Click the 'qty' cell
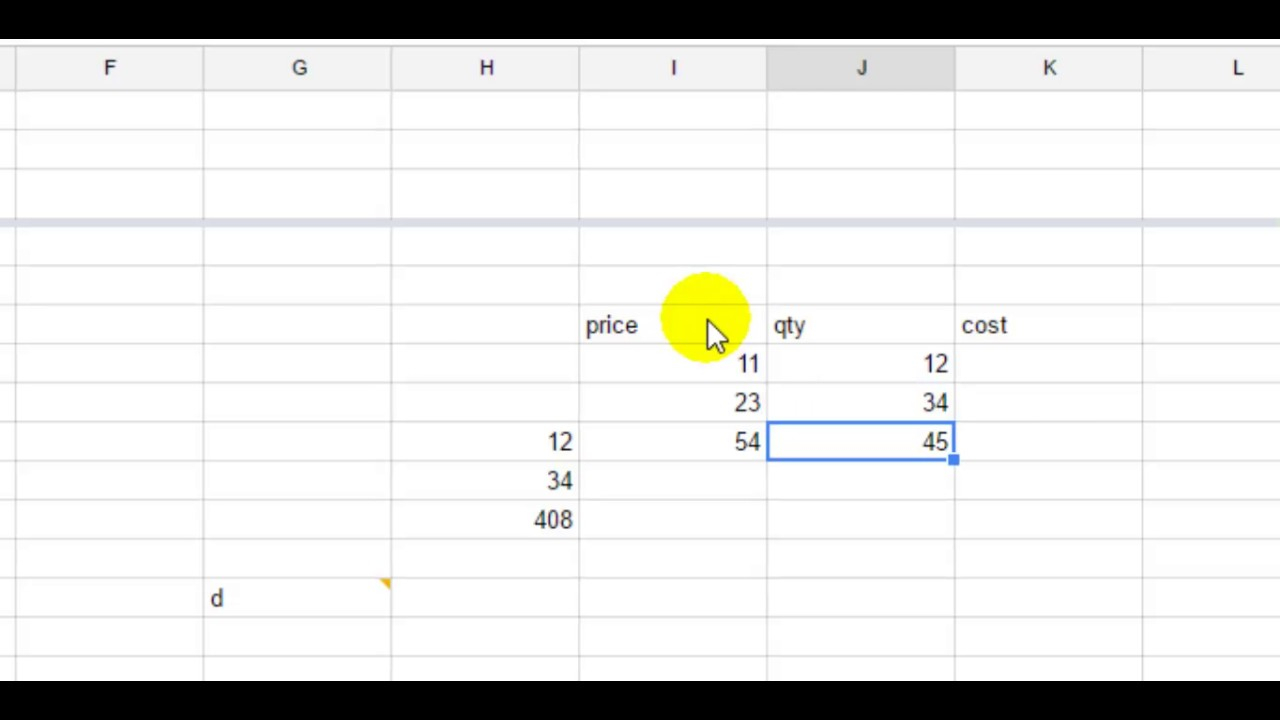Image resolution: width=1280 pixels, height=720 pixels. tap(861, 326)
